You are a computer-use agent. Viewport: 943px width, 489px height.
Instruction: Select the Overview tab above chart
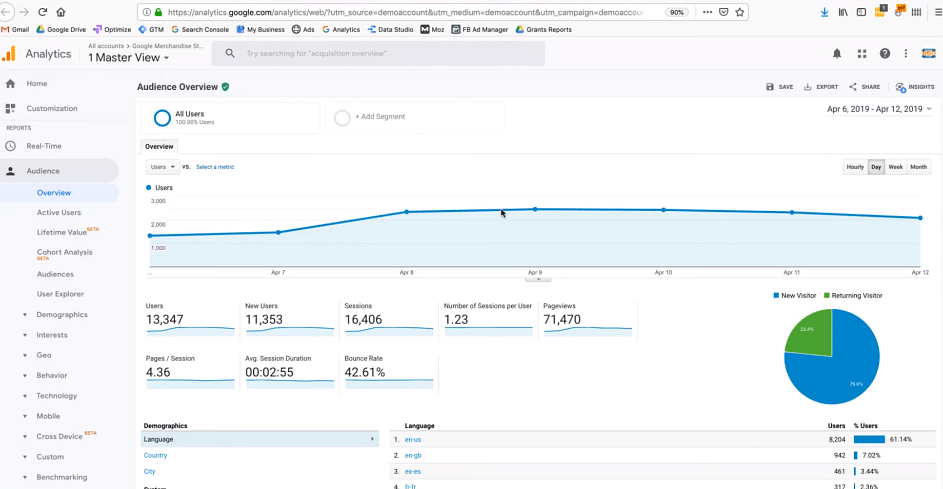[159, 146]
